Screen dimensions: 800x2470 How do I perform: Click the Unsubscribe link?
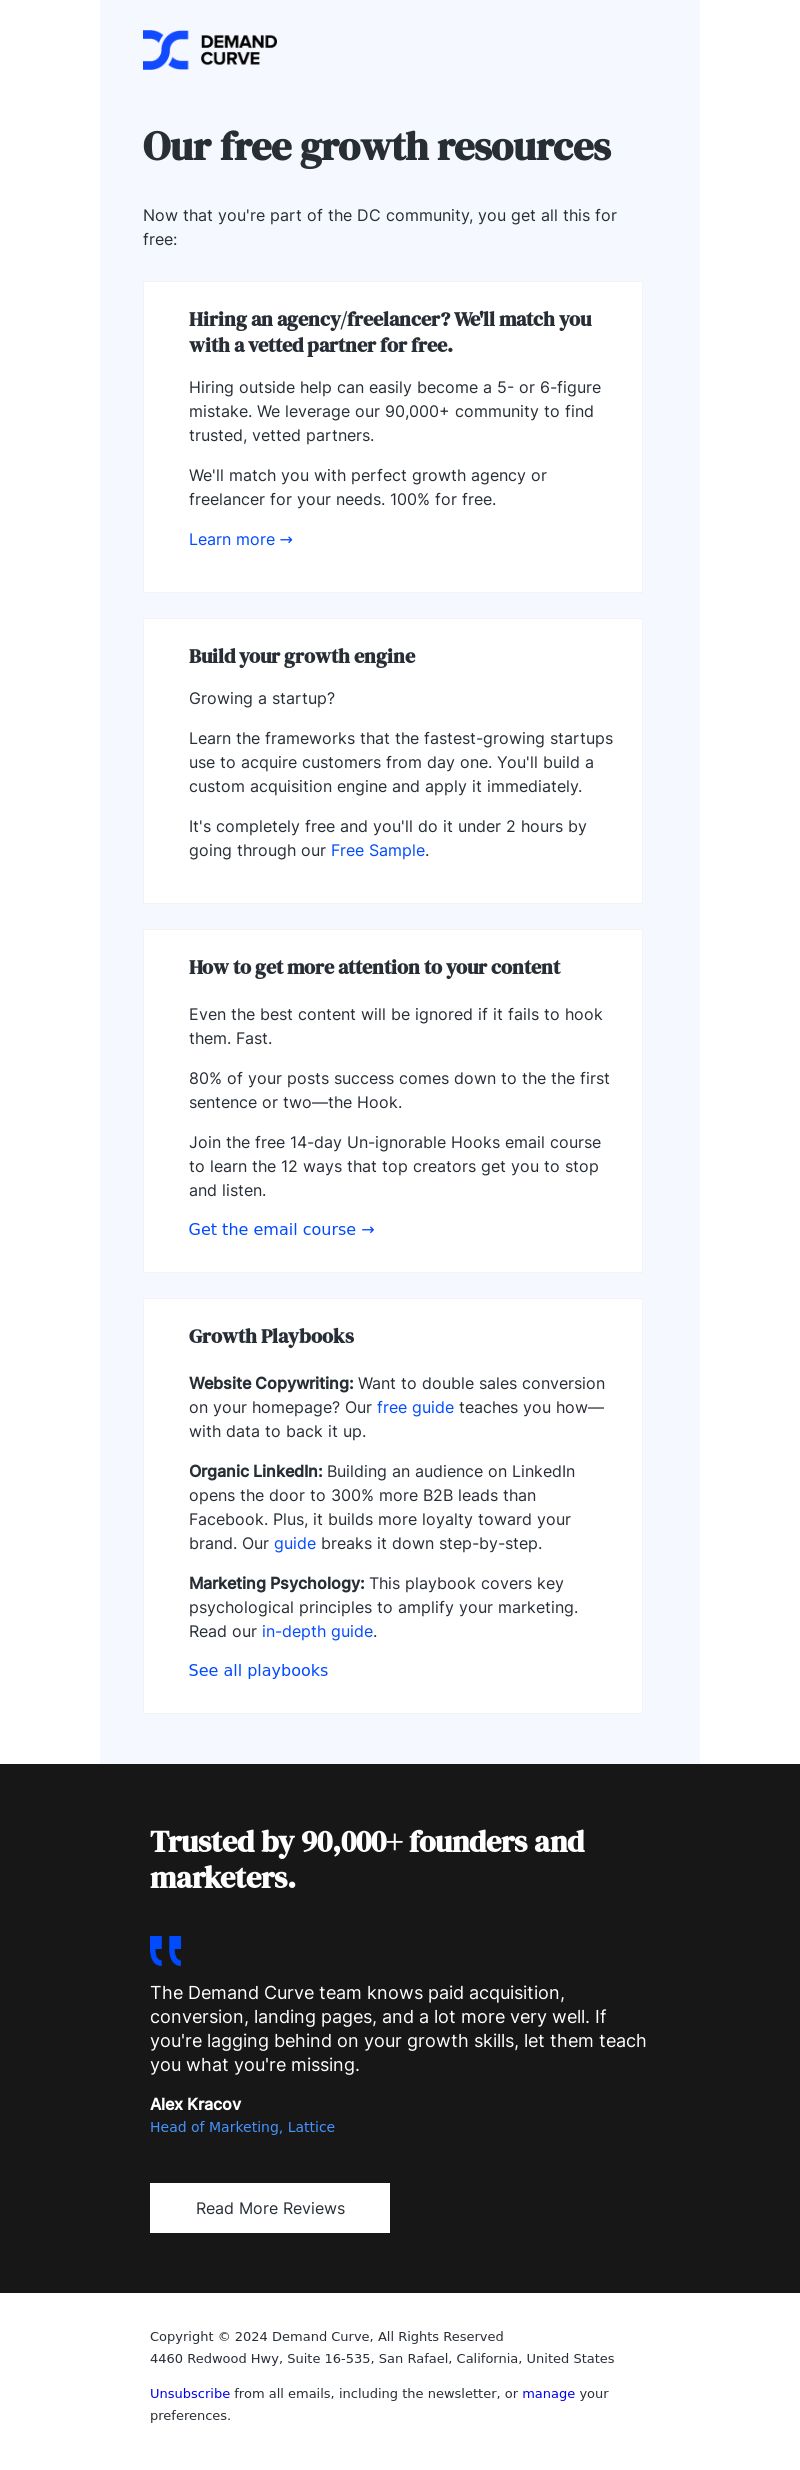190,2393
